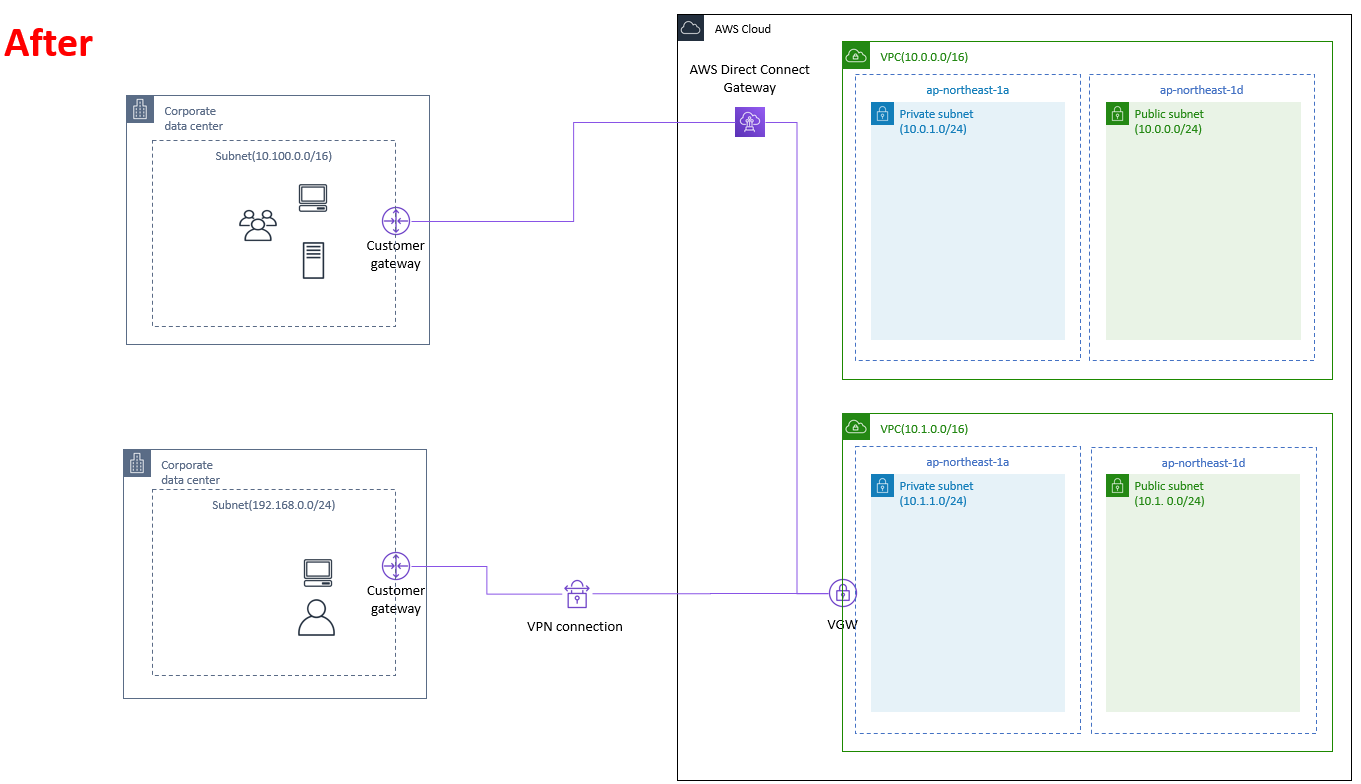The image size is (1361, 784).
Task: Click the building icon of the 192.168.0.0/24 data center
Action: pyautogui.click(x=136, y=462)
